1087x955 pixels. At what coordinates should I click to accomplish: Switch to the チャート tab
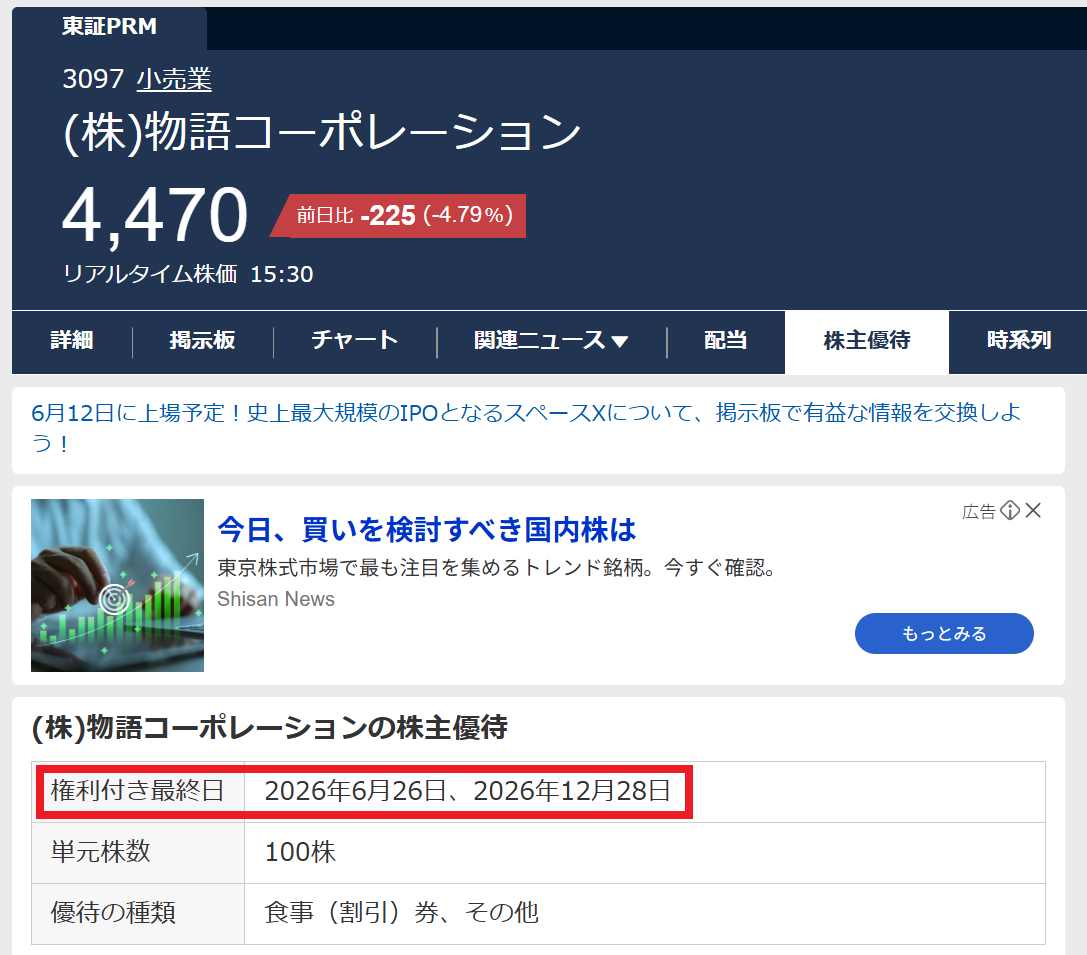click(x=354, y=341)
